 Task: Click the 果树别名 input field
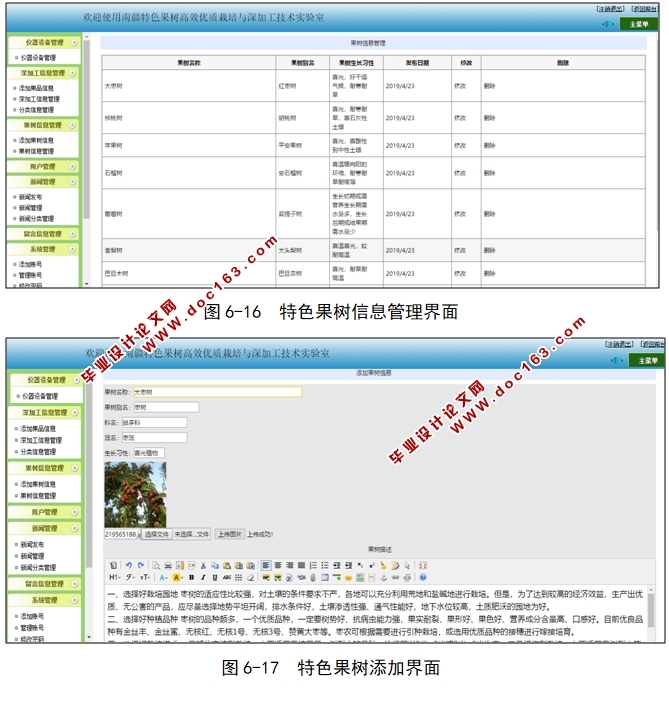click(x=166, y=407)
